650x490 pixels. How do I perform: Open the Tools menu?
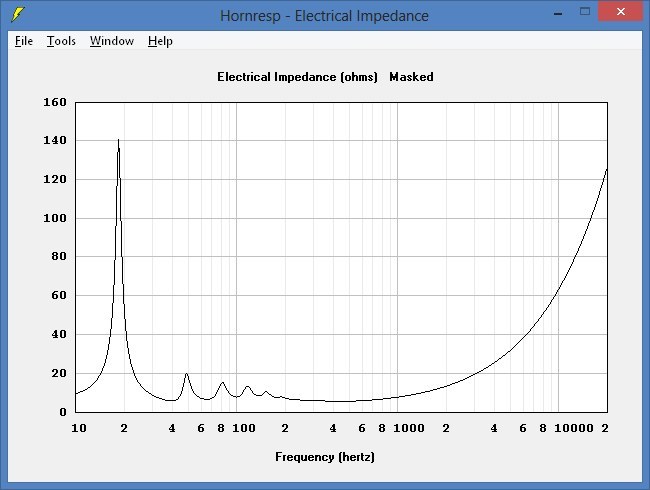pos(61,41)
